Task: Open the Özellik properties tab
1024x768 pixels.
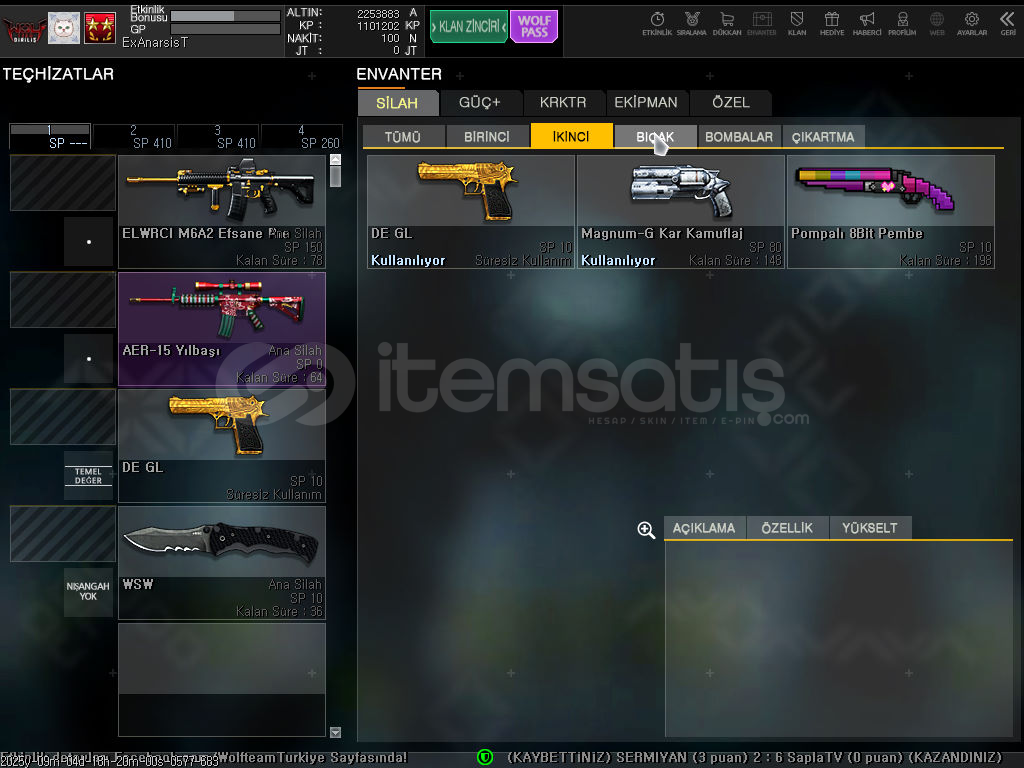Action: pos(787,528)
